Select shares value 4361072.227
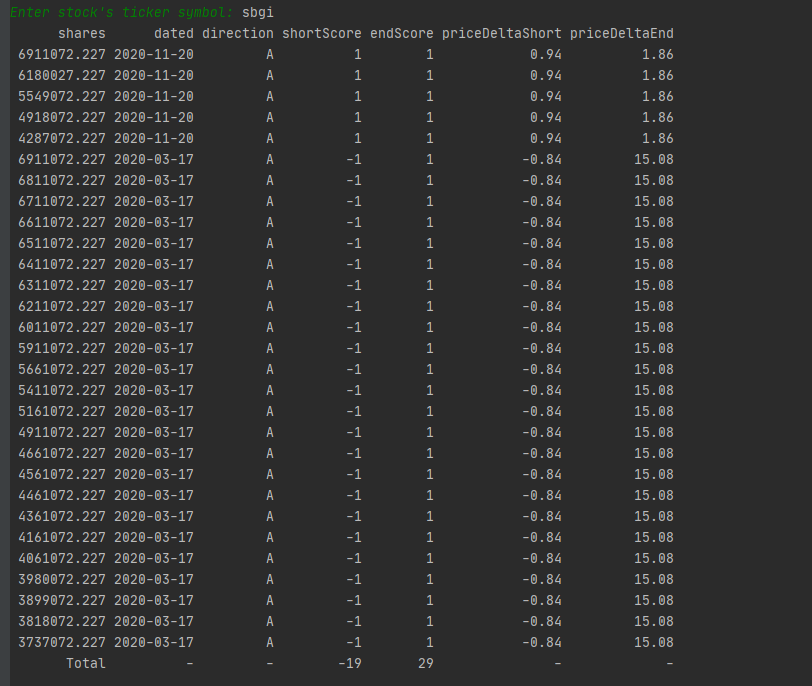The height and width of the screenshot is (686, 812). tap(62, 517)
